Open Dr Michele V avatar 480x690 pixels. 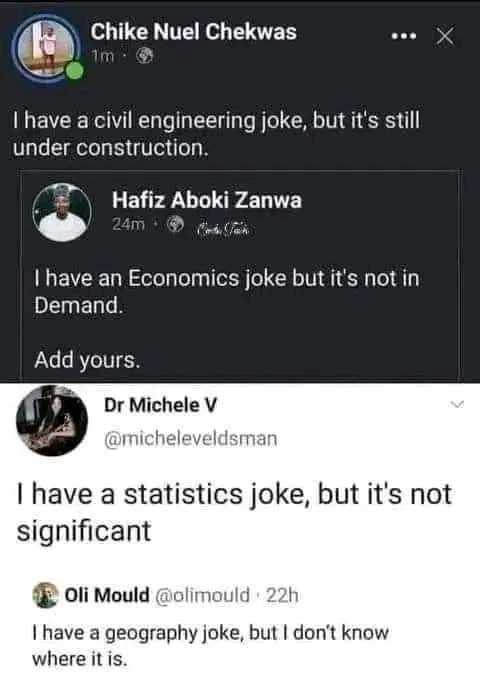52,420
